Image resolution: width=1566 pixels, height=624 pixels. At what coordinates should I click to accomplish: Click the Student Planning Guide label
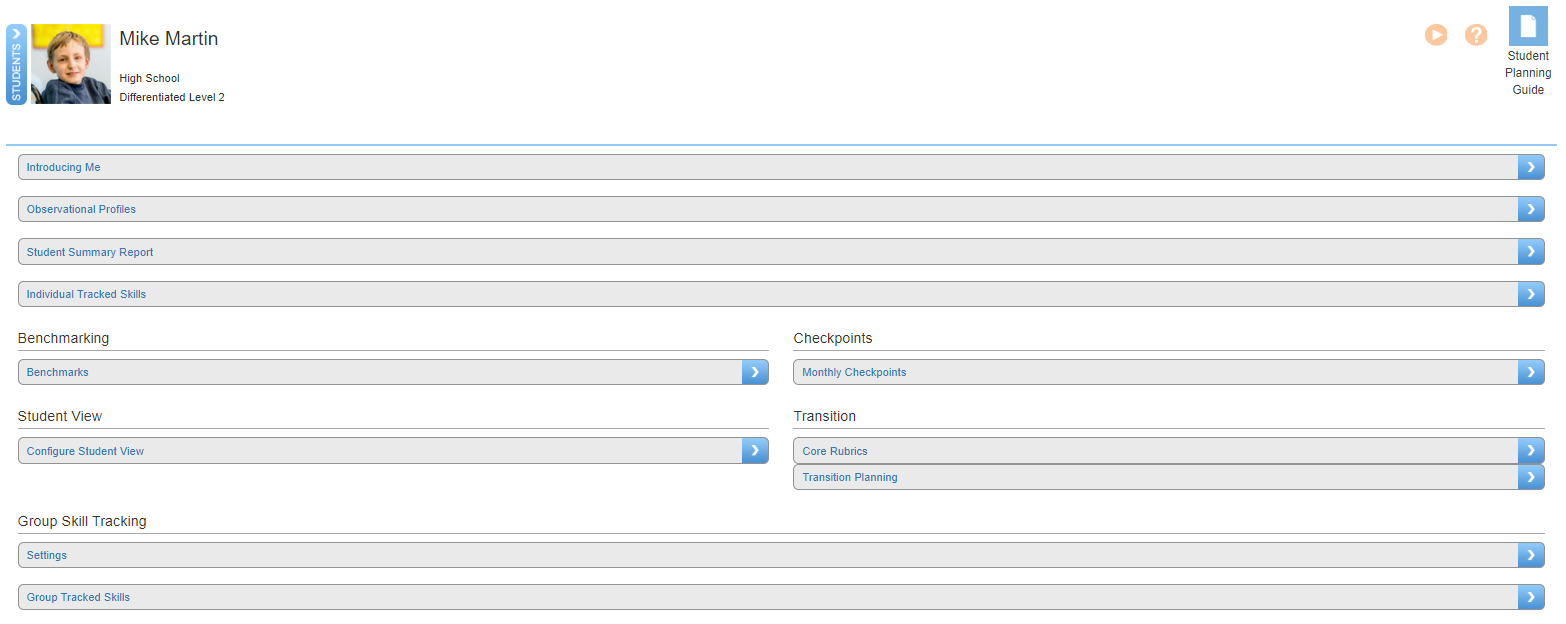pos(1528,73)
